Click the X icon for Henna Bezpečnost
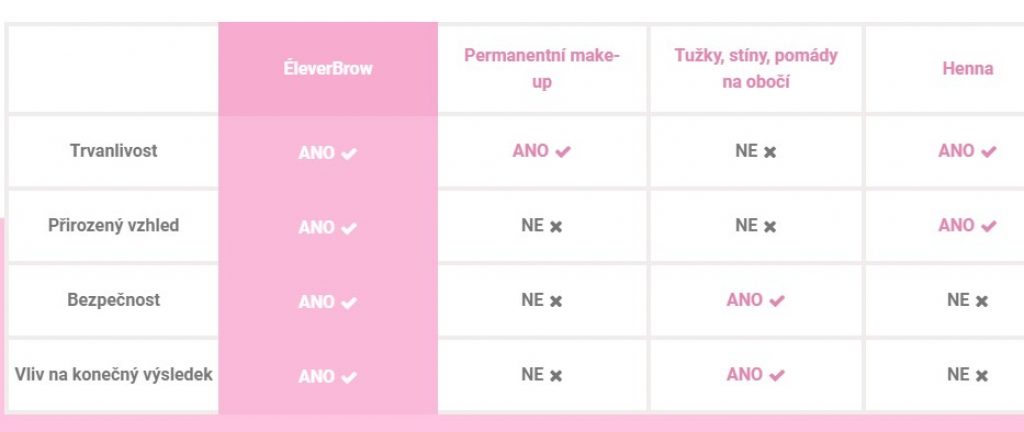Viewport: 1024px width, 432px height. point(982,301)
